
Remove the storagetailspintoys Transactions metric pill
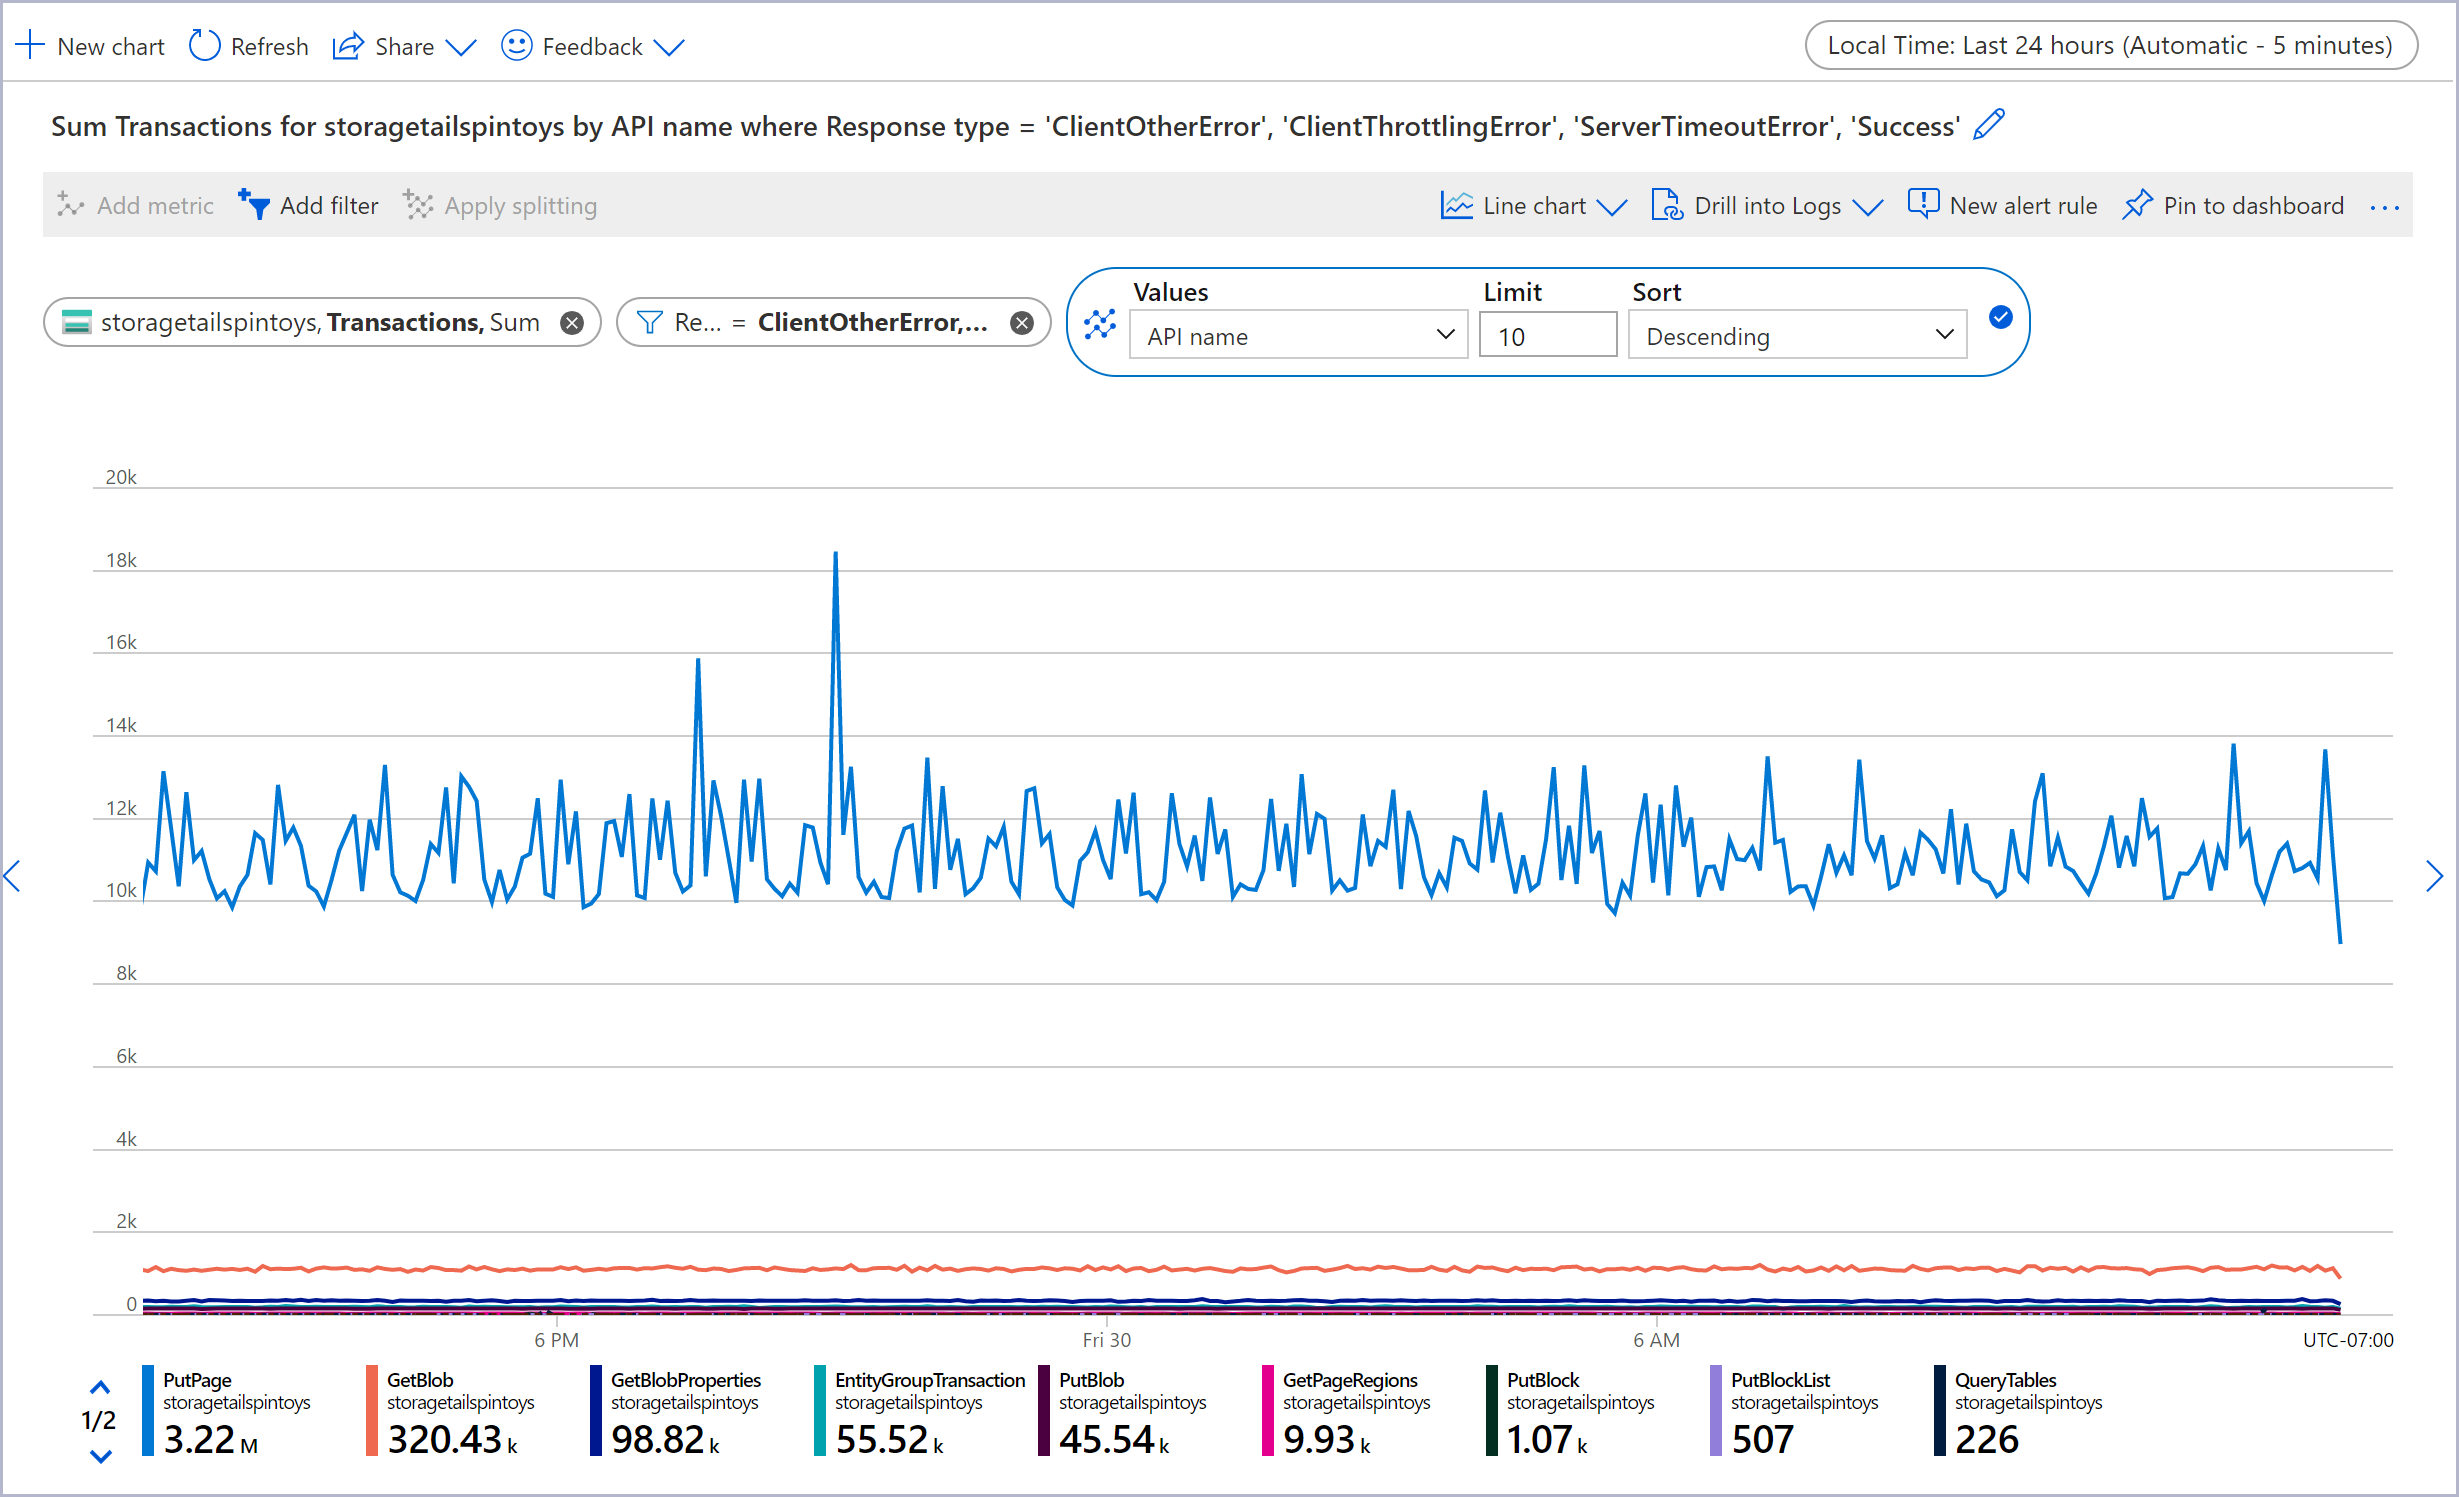pyautogui.click(x=572, y=323)
